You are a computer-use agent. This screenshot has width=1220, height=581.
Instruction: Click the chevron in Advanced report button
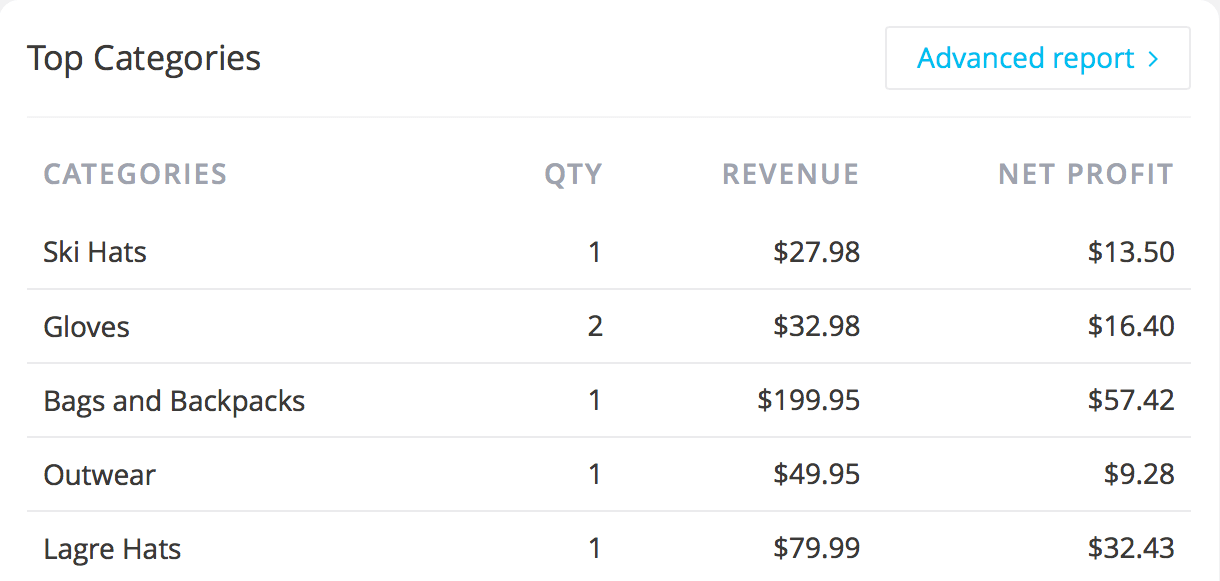1154,59
